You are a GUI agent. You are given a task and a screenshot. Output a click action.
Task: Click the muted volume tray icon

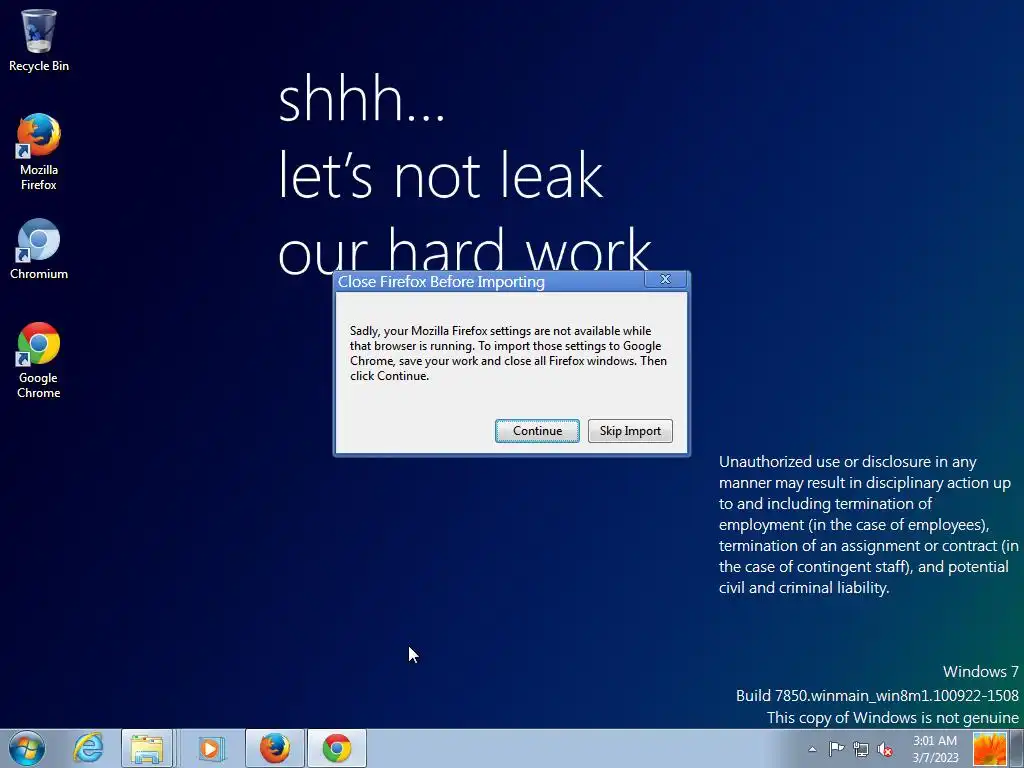pos(886,750)
